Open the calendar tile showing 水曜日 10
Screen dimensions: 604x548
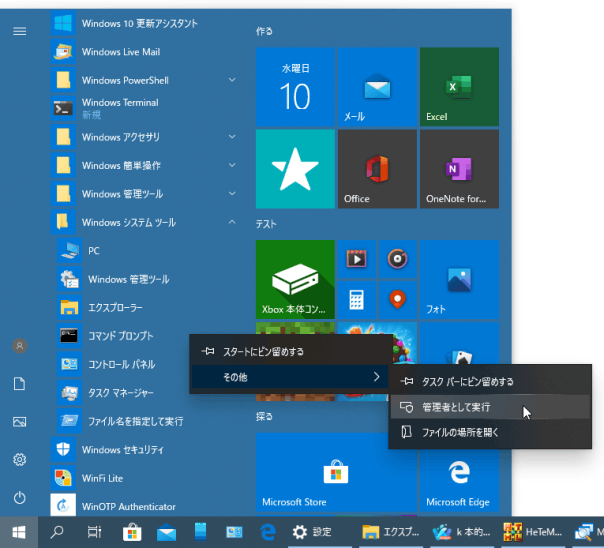tap(295, 87)
